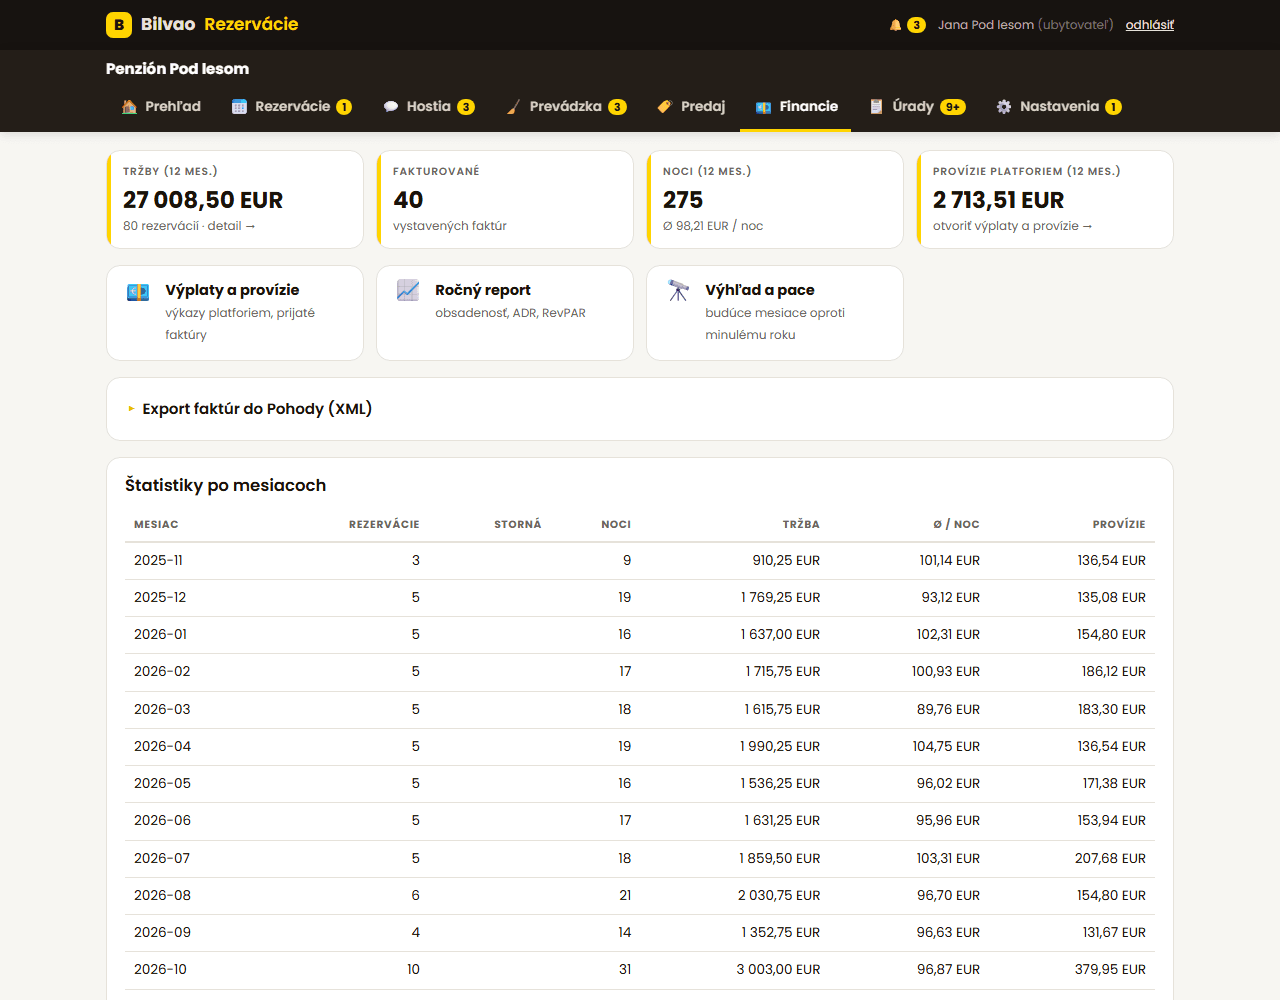Click the 207,68 EUR commission cell
This screenshot has width=1280, height=1000.
pos(1110,859)
